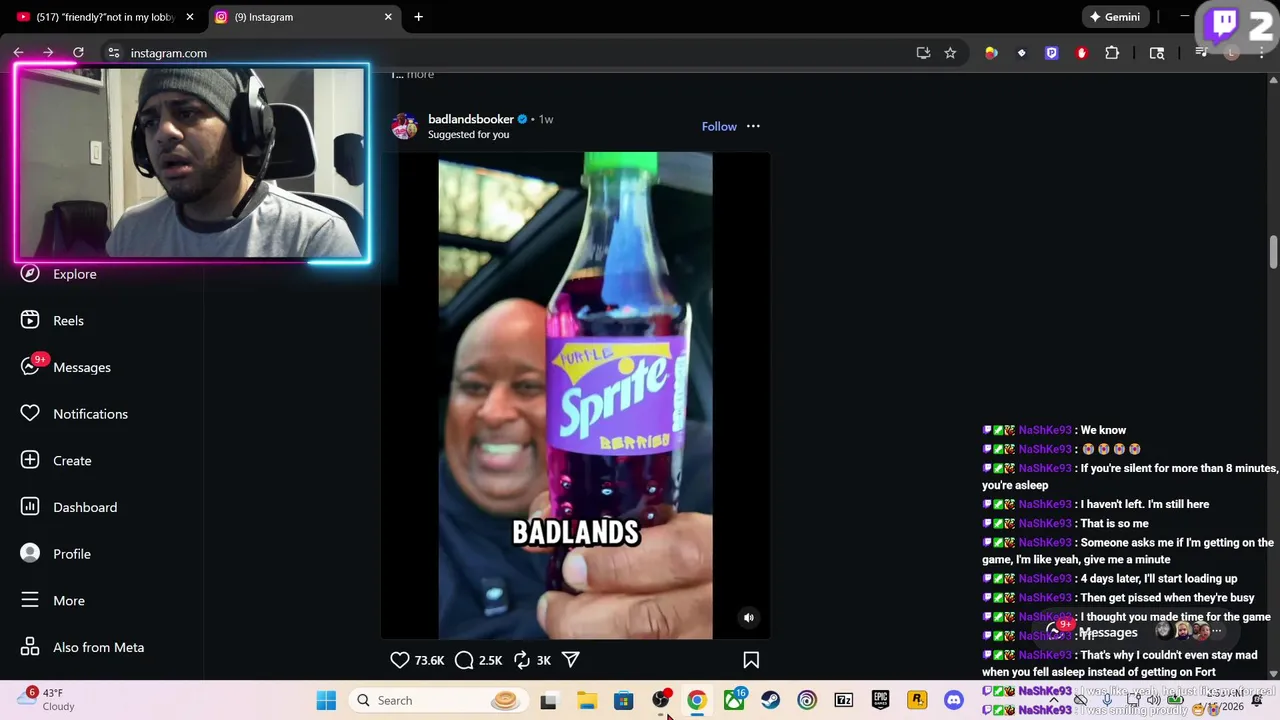Open badlandsbooker profile picture
This screenshot has height=720, width=1280.
pyautogui.click(x=405, y=126)
